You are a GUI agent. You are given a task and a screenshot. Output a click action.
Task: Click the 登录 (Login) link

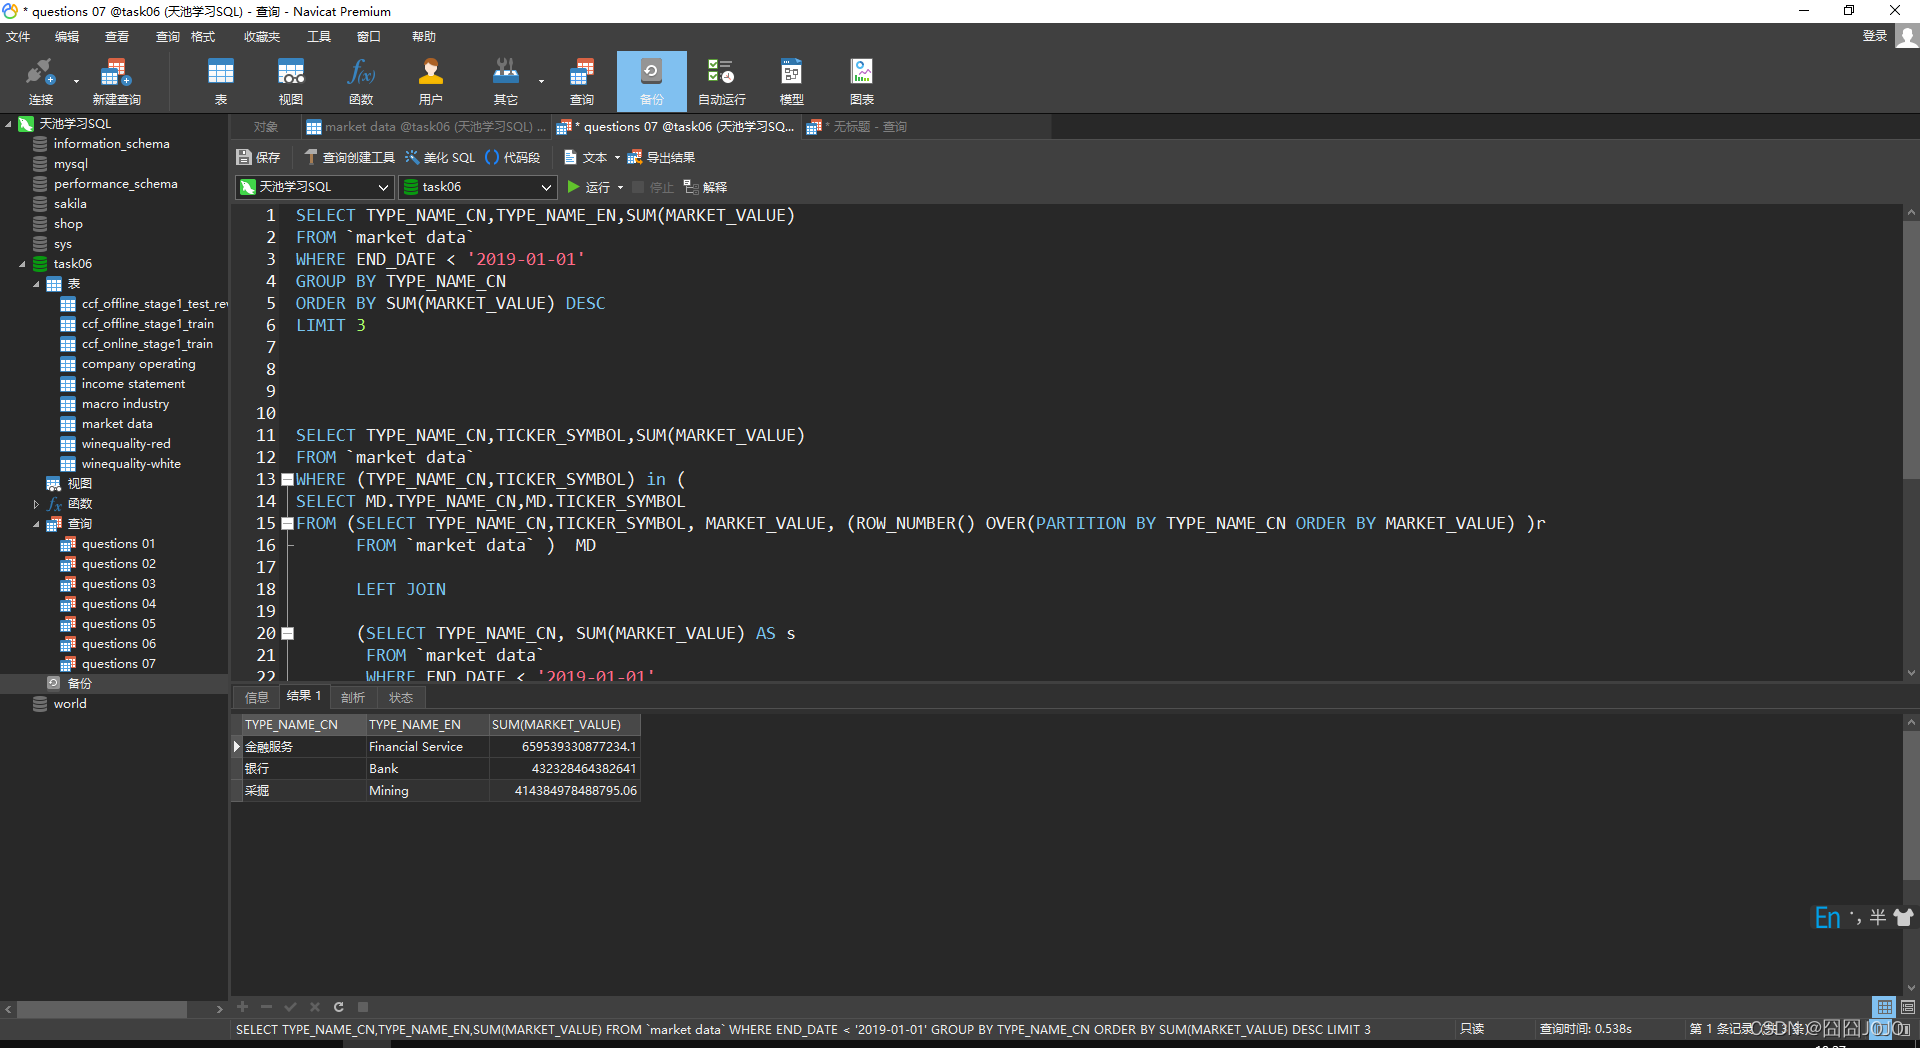[1875, 36]
